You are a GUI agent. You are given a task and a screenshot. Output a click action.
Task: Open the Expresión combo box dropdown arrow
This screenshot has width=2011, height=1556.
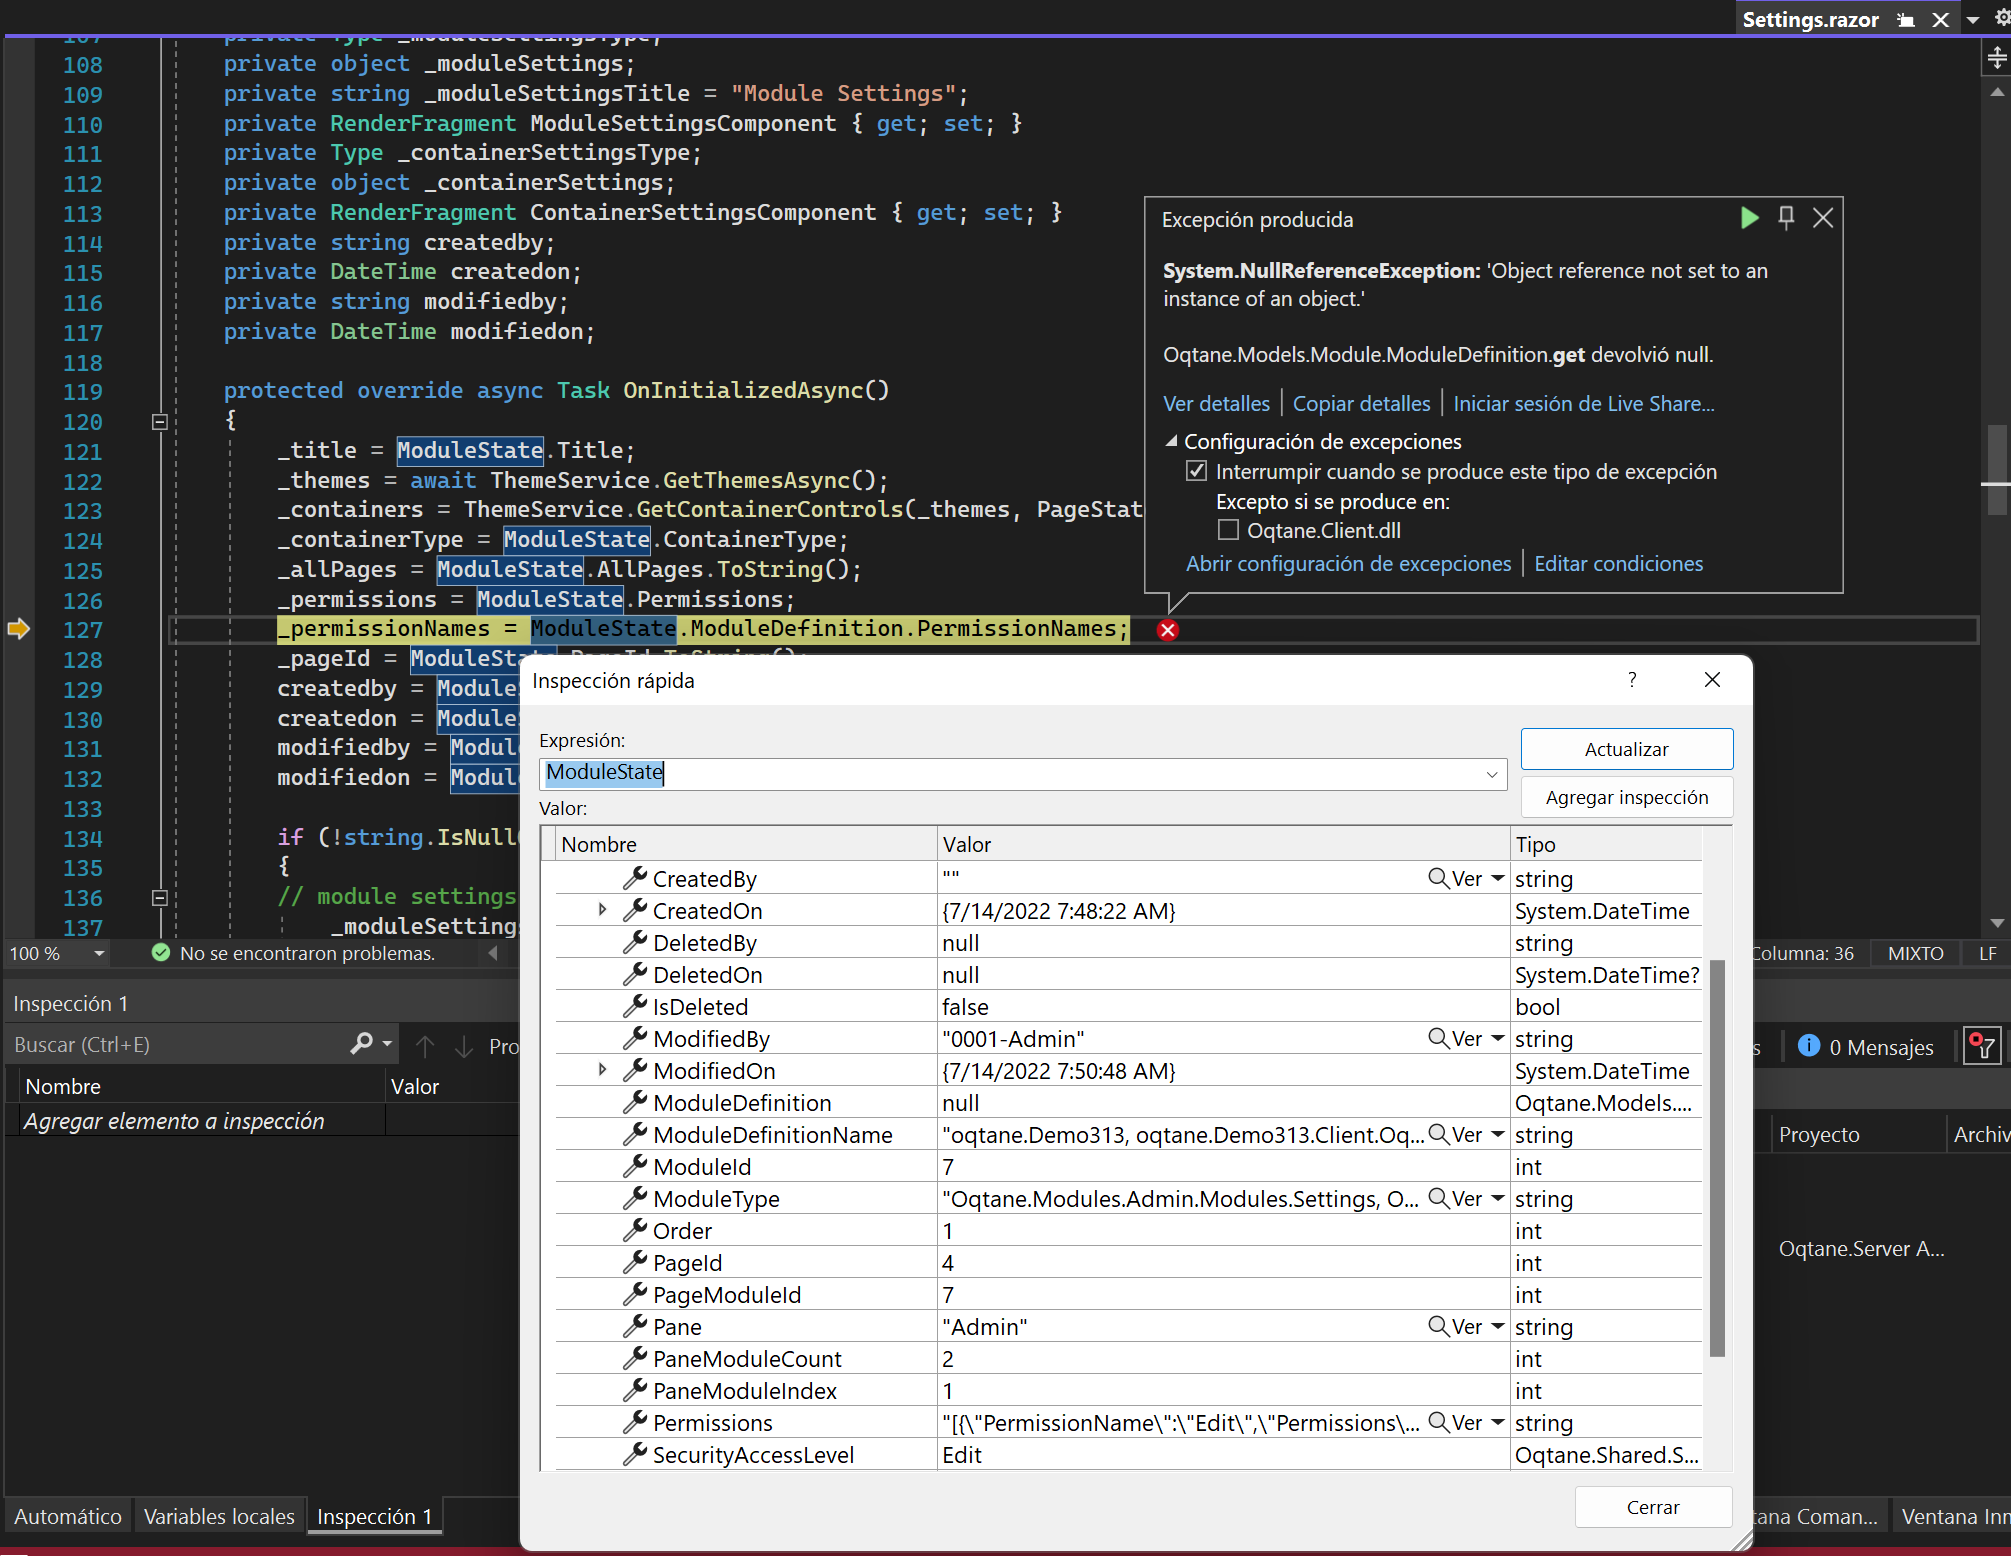(x=1491, y=774)
